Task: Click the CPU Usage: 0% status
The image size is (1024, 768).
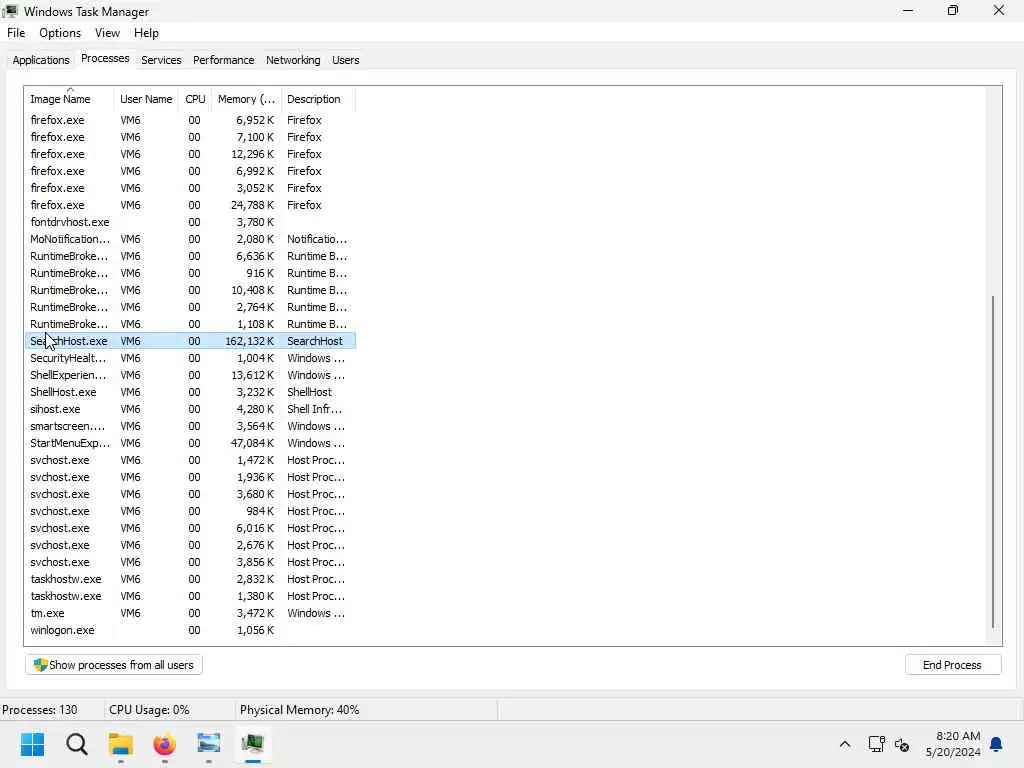Action: [149, 710]
